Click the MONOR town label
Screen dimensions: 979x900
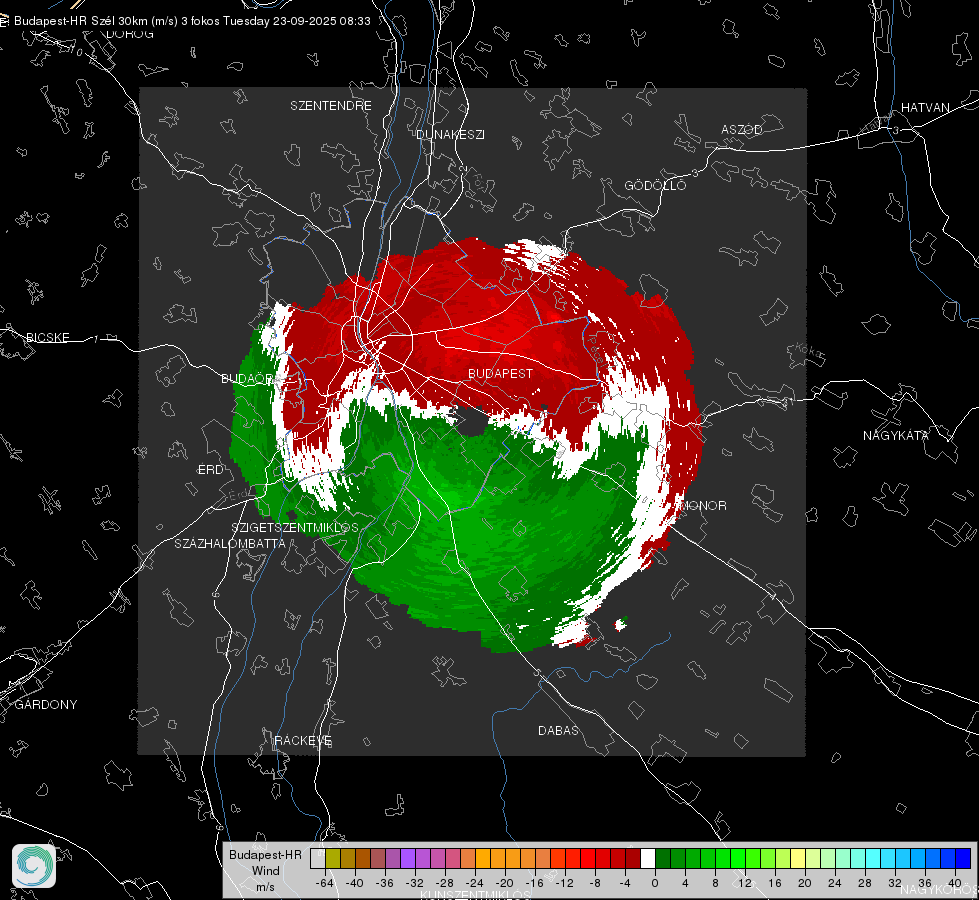(x=702, y=506)
